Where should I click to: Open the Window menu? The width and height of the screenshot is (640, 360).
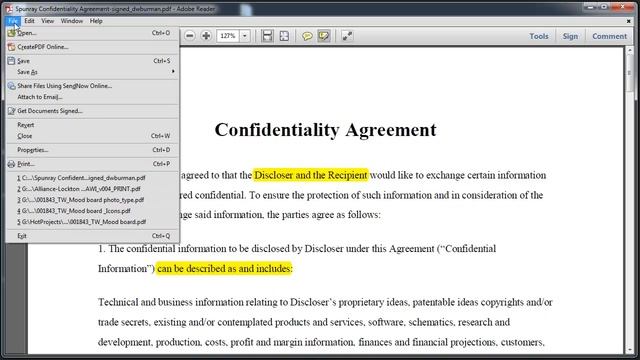pyautogui.click(x=72, y=21)
